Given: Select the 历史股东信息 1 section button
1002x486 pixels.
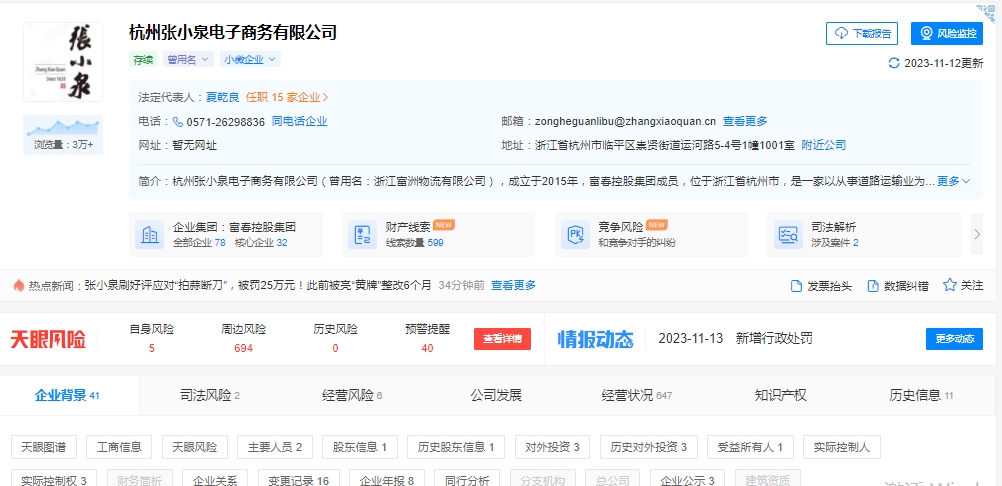Looking at the screenshot, I should click(456, 447).
